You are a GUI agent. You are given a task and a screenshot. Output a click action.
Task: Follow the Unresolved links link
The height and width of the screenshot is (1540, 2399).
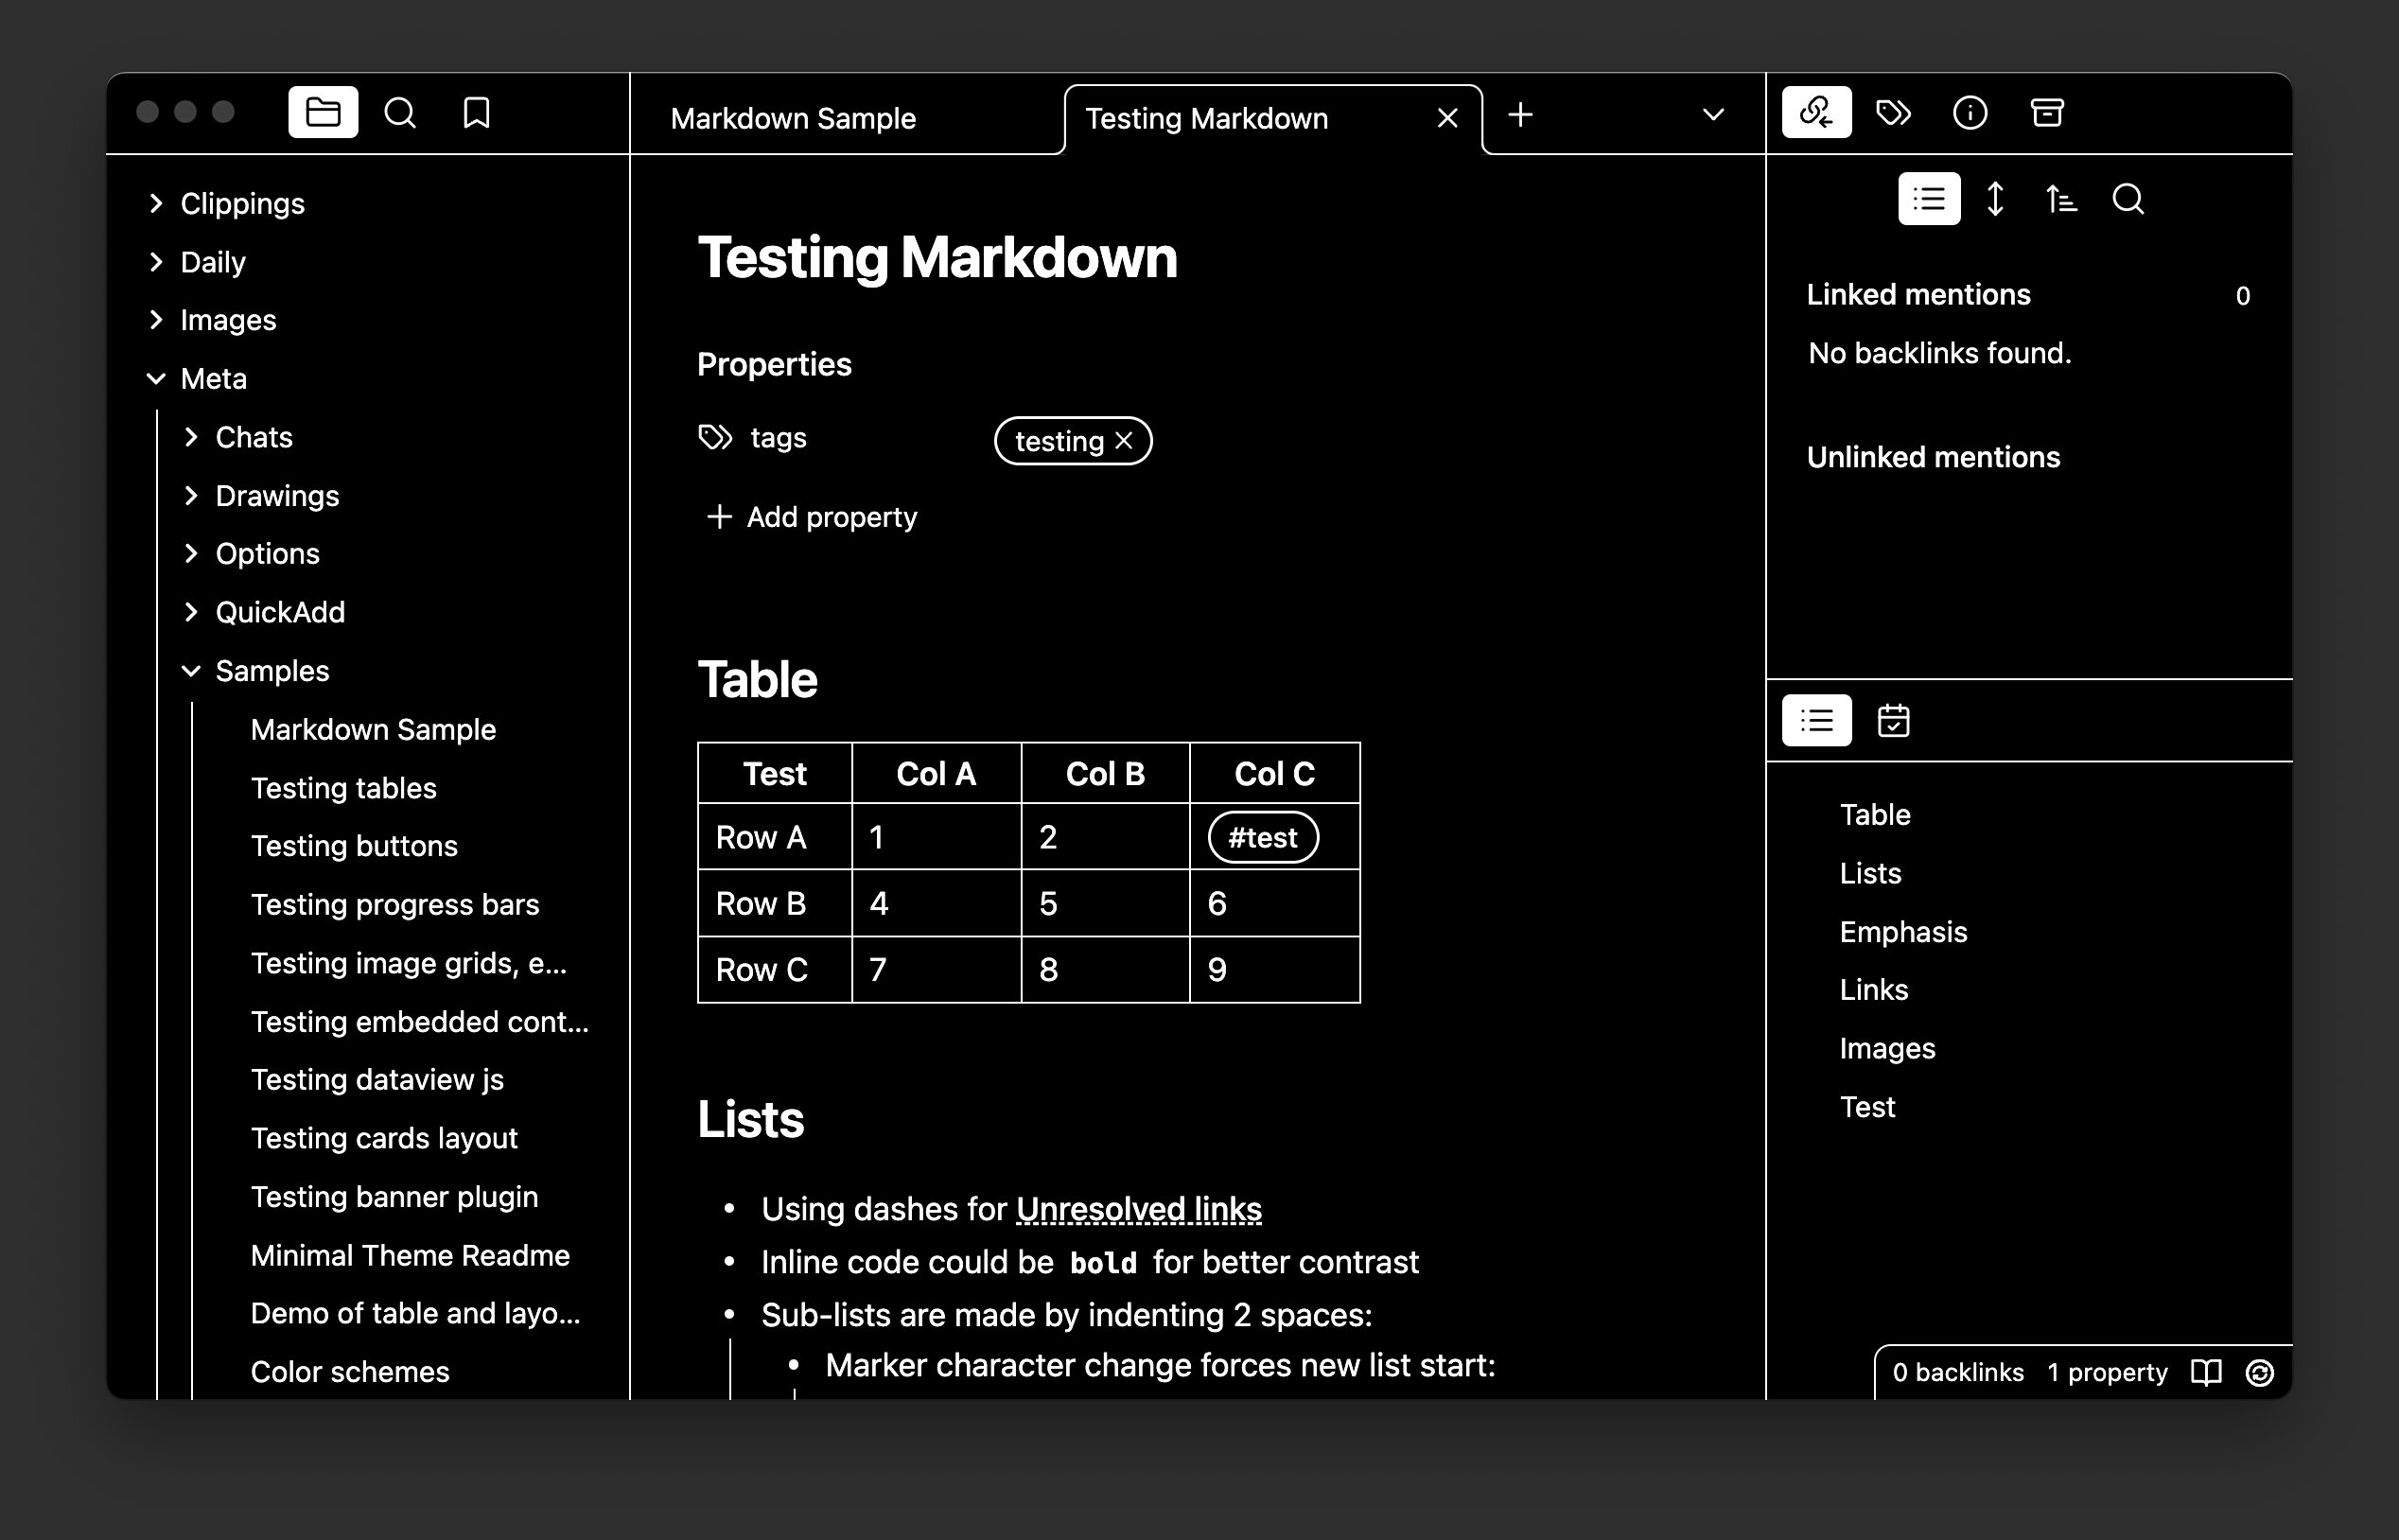[x=1138, y=1209]
